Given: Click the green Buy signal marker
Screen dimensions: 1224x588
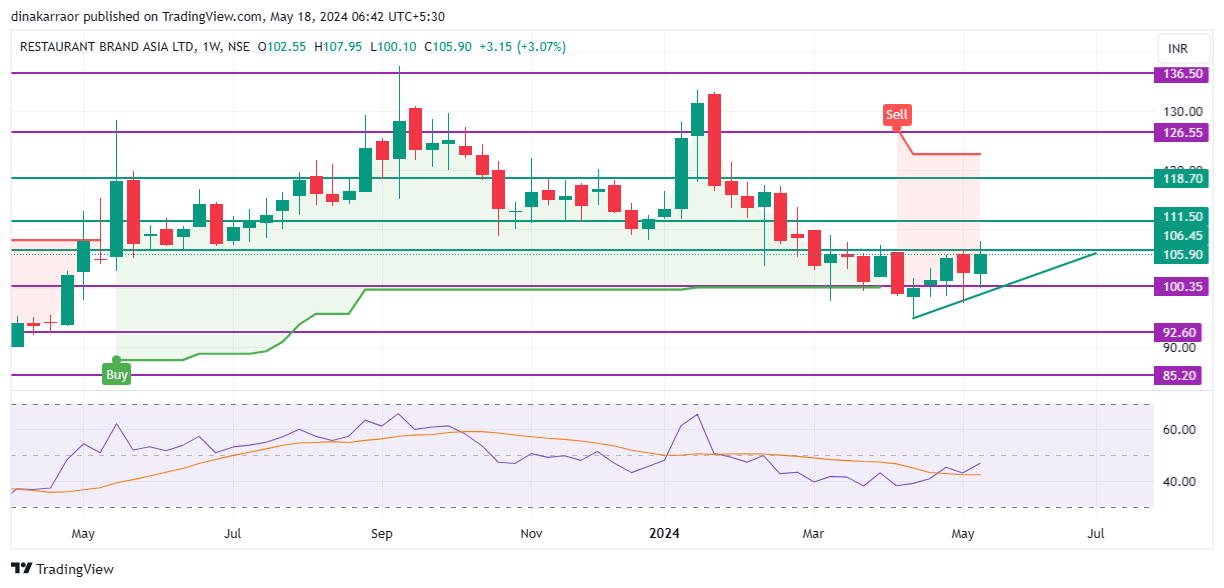Looking at the screenshot, I should (x=117, y=373).
